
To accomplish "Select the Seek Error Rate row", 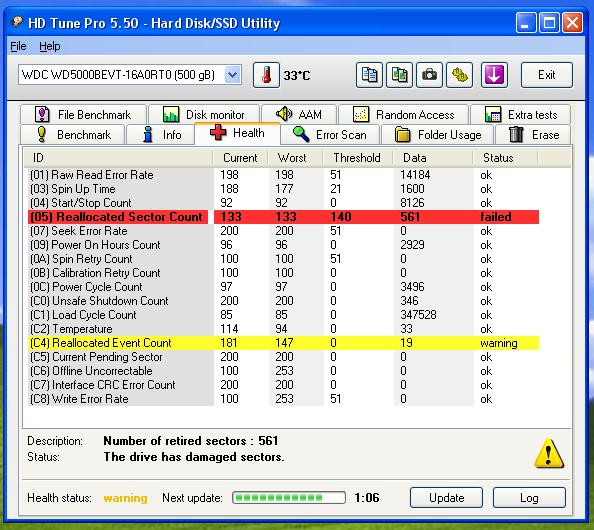I will point(283,231).
